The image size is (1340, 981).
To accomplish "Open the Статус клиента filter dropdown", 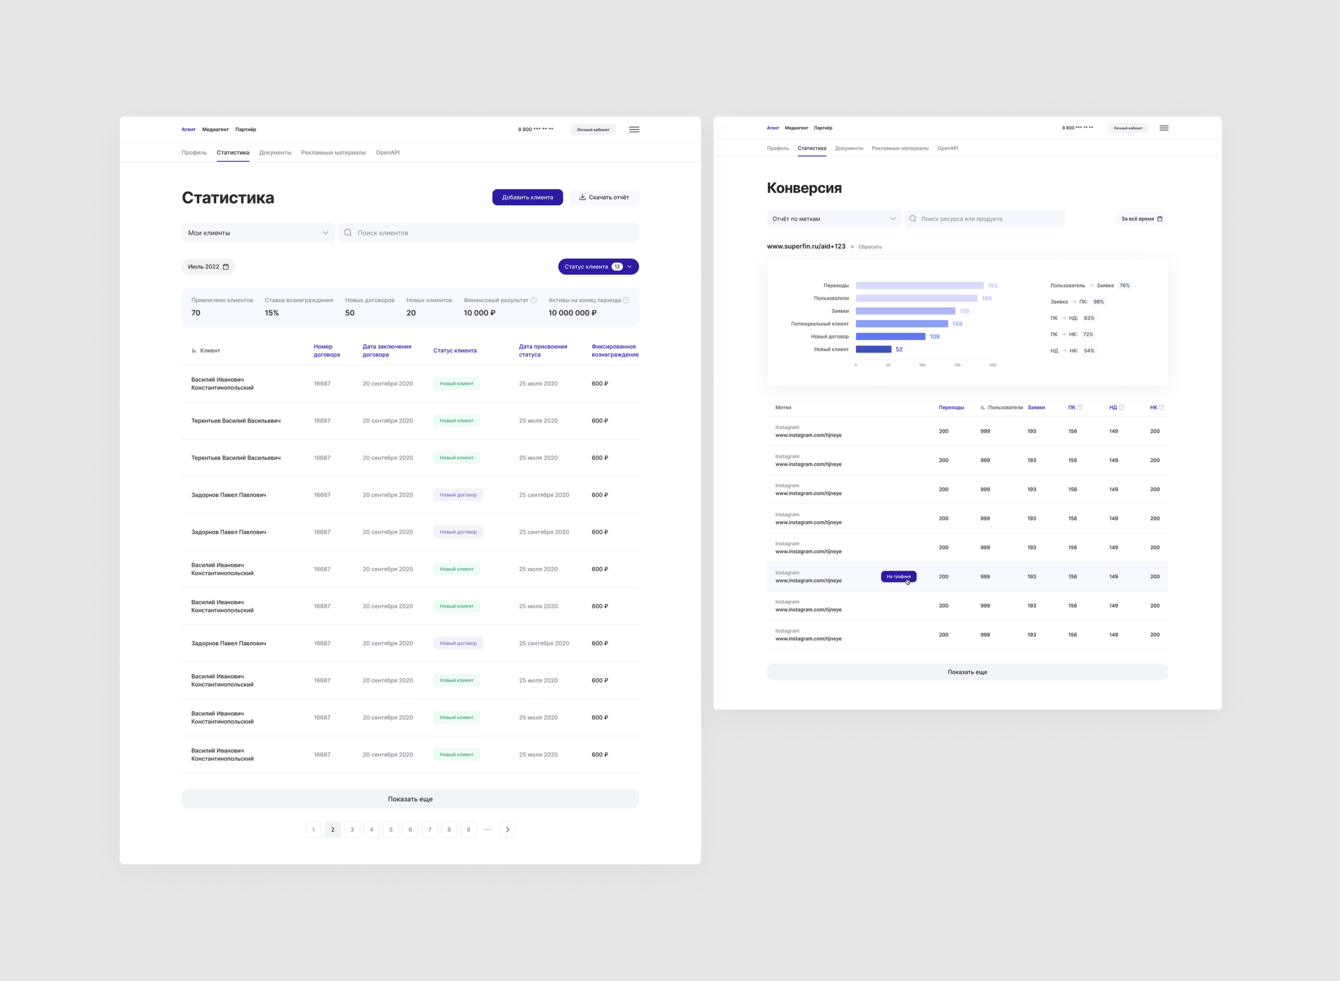I will point(598,267).
